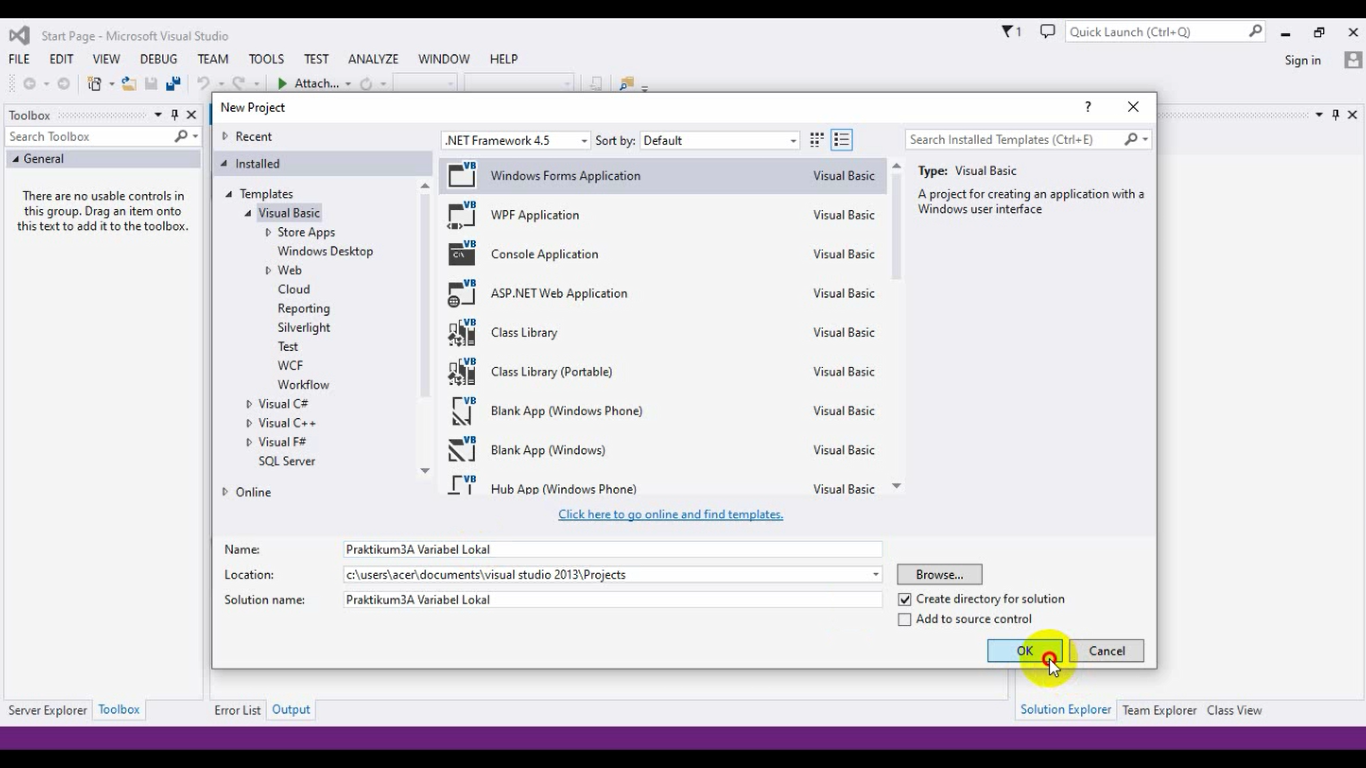Click the go online and find templates link
Viewport: 1366px width, 768px height.
click(x=670, y=514)
